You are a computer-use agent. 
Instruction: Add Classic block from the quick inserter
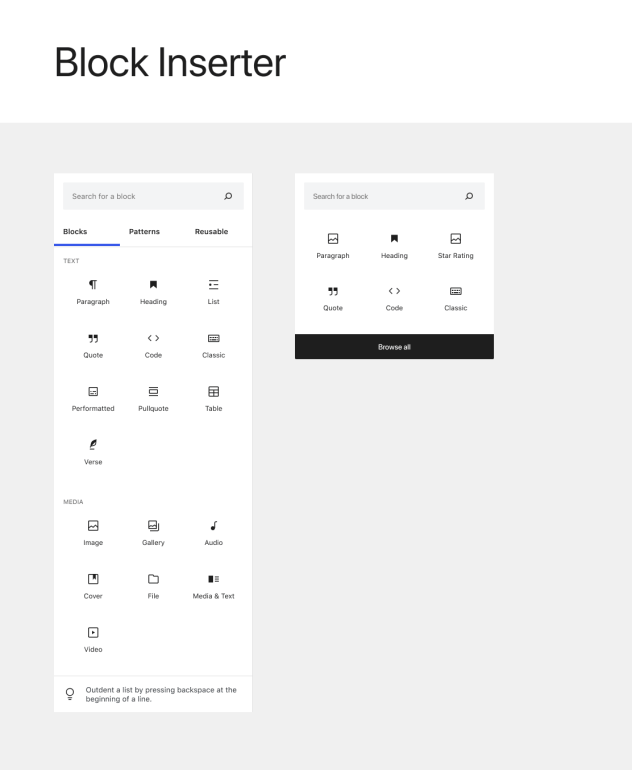[x=455, y=299]
